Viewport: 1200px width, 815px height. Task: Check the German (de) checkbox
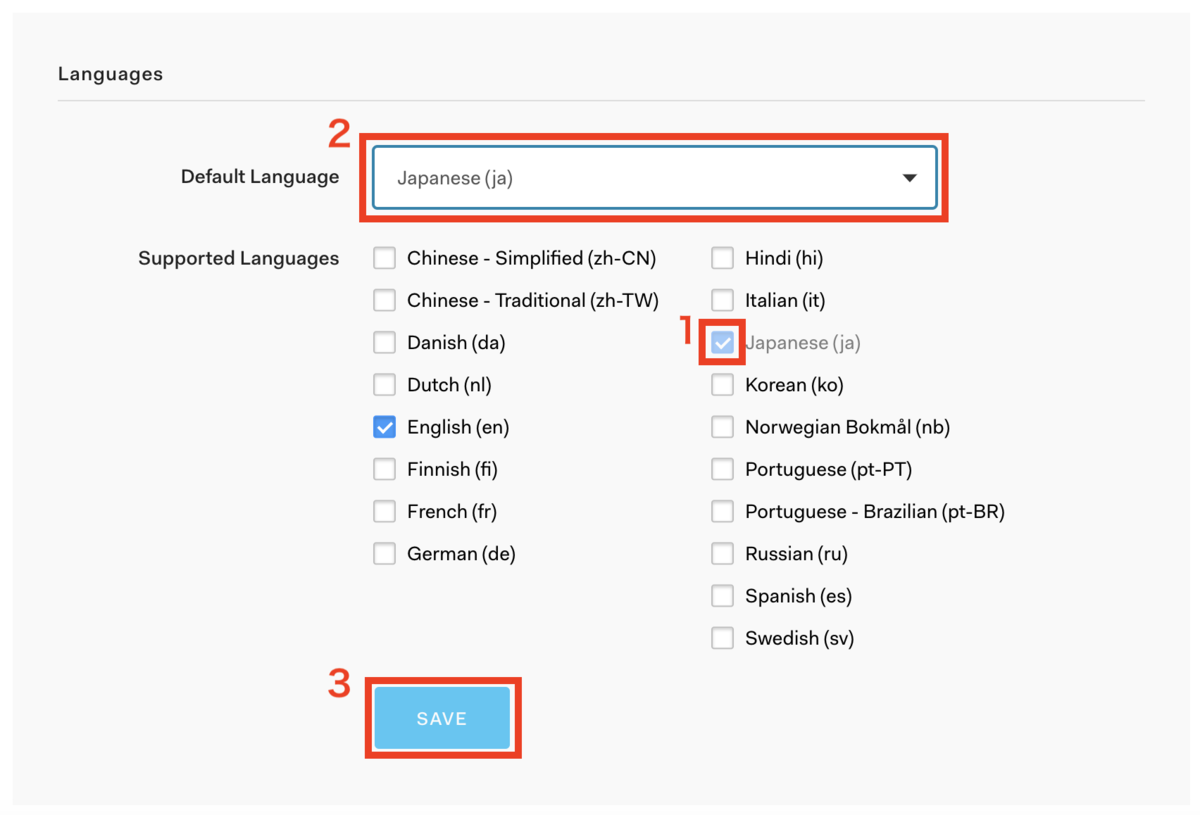pos(385,553)
